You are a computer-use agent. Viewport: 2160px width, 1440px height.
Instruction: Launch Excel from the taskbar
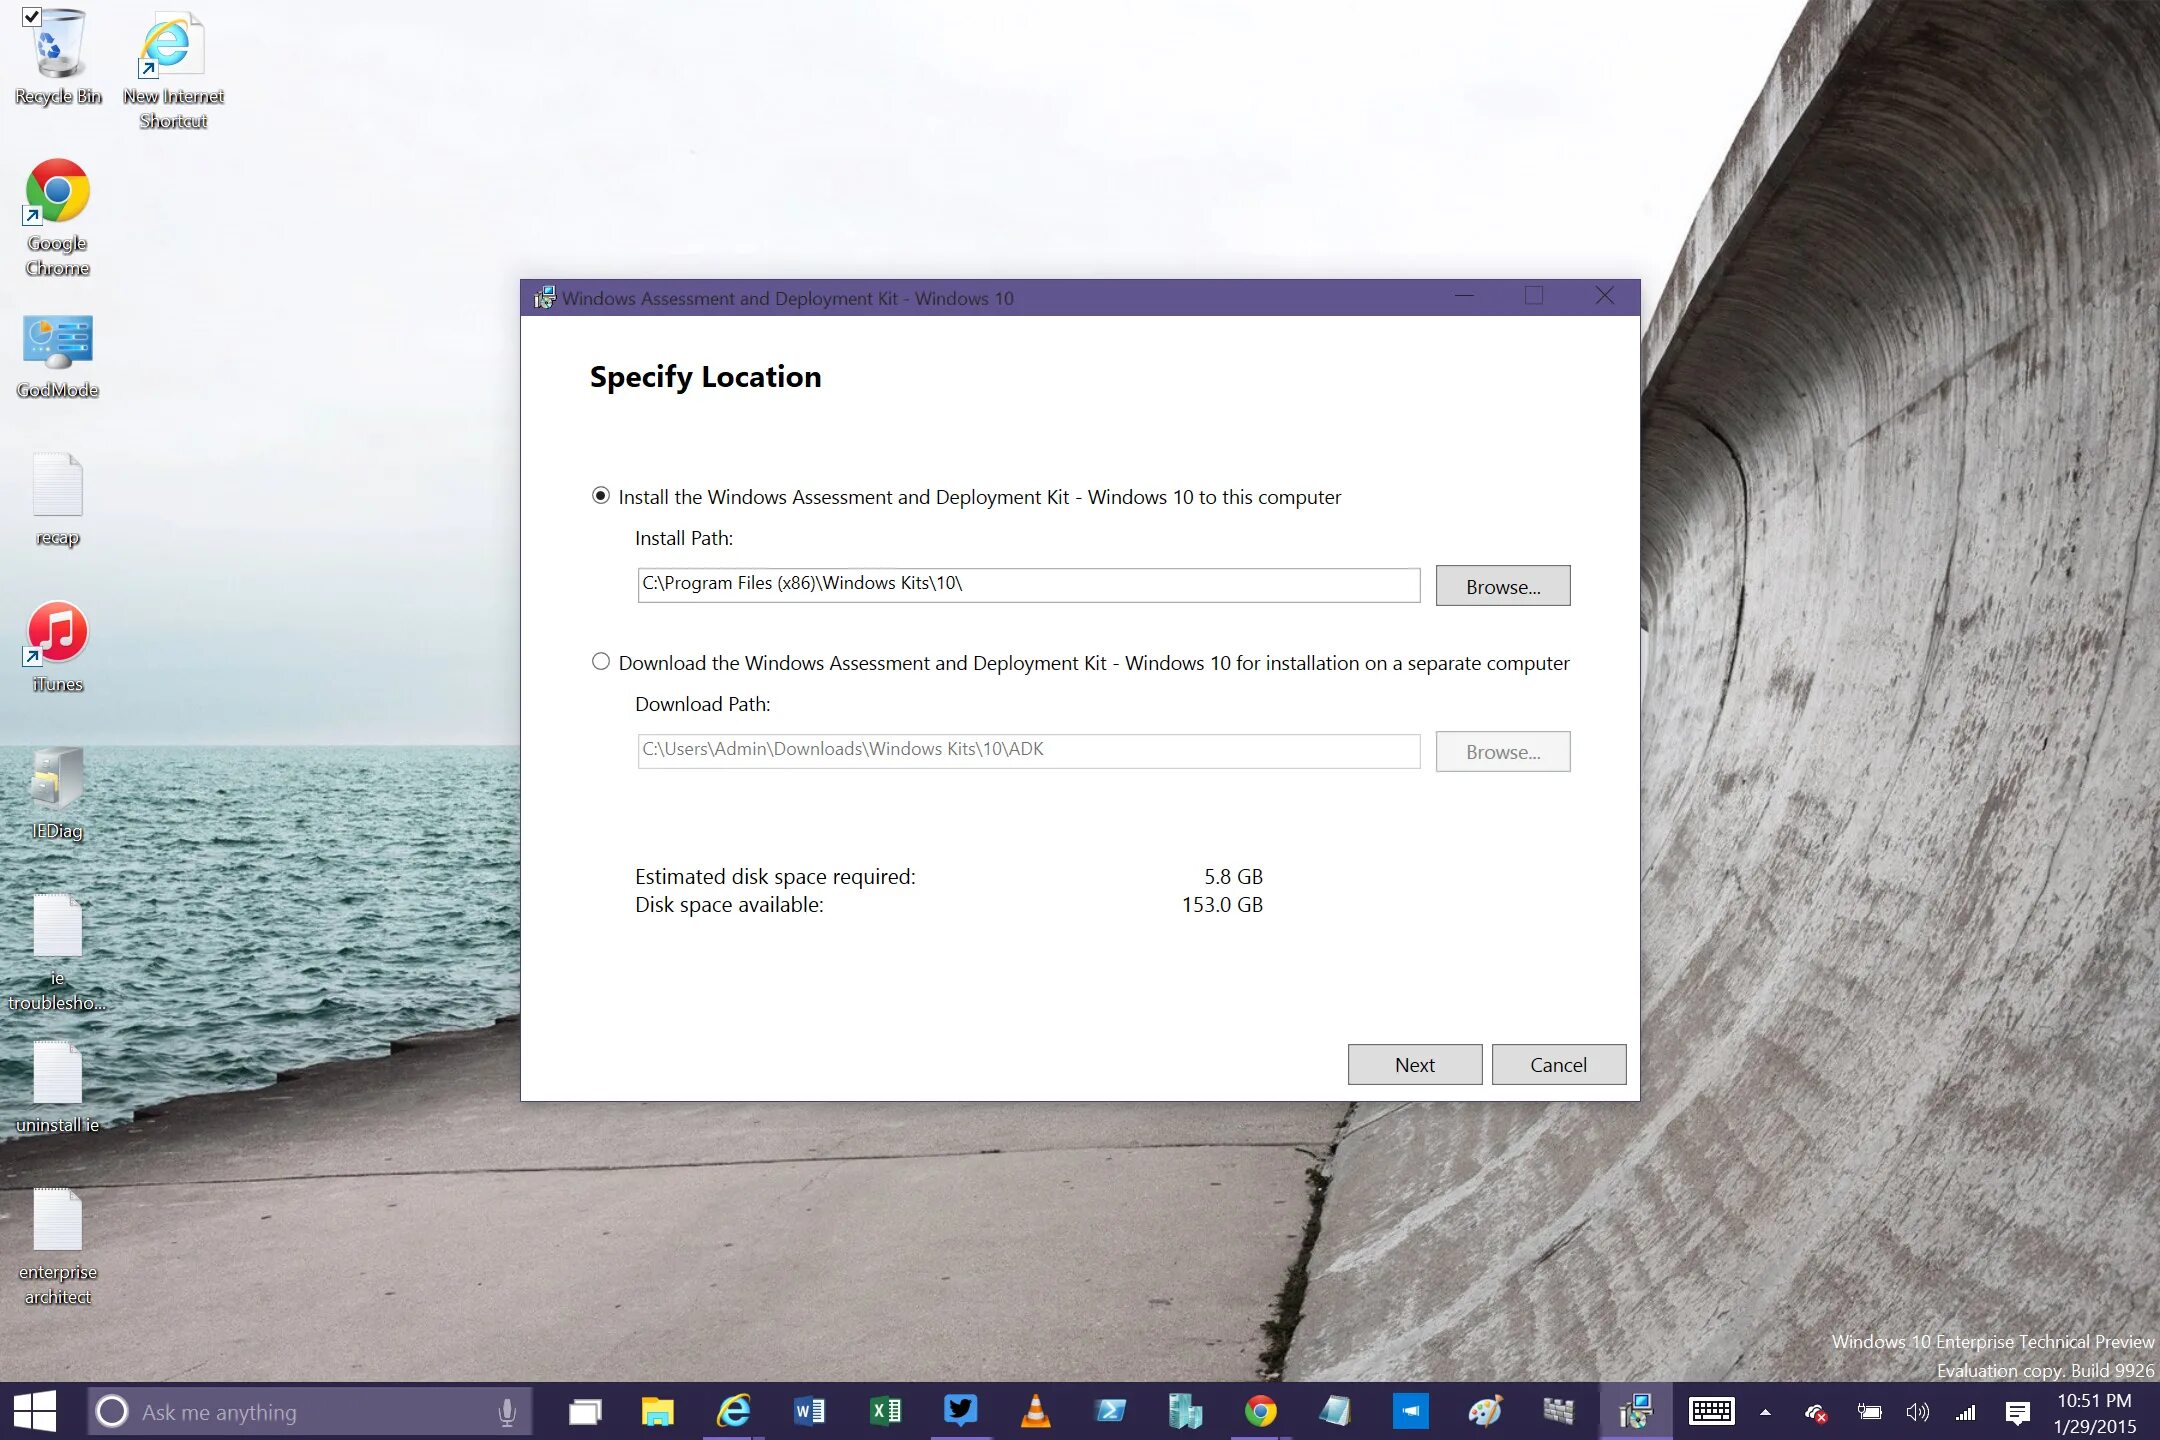click(x=885, y=1411)
